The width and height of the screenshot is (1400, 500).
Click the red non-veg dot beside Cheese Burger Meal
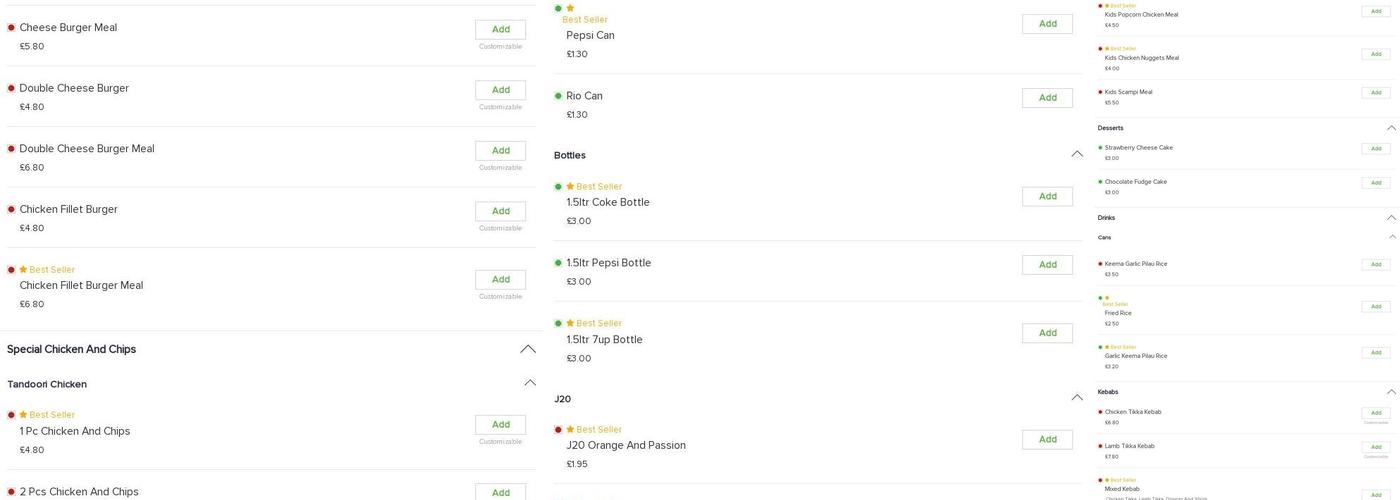pos(11,28)
